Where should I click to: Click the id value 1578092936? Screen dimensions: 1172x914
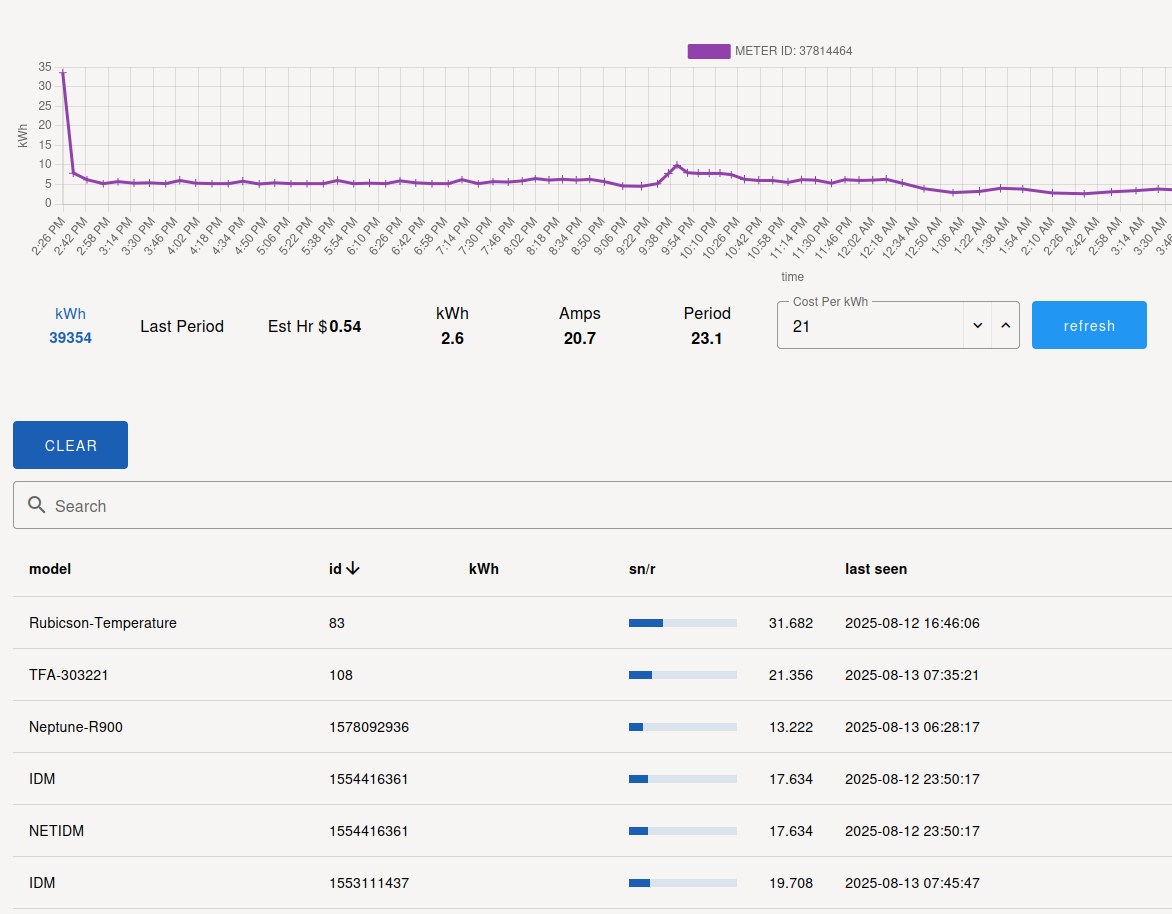(x=368, y=727)
